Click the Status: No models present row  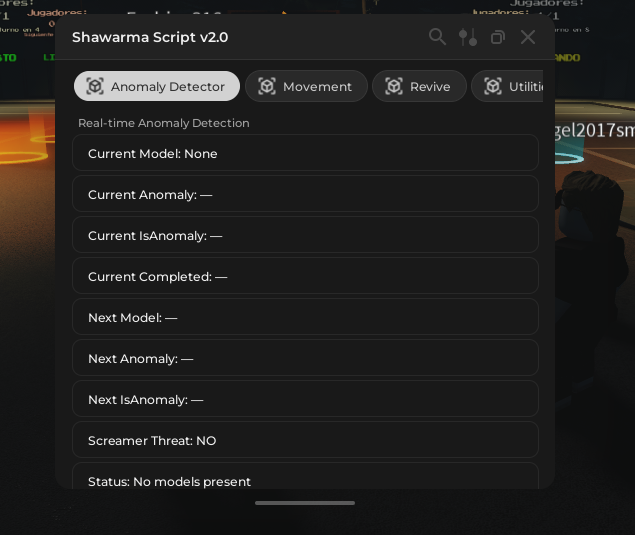[305, 478]
